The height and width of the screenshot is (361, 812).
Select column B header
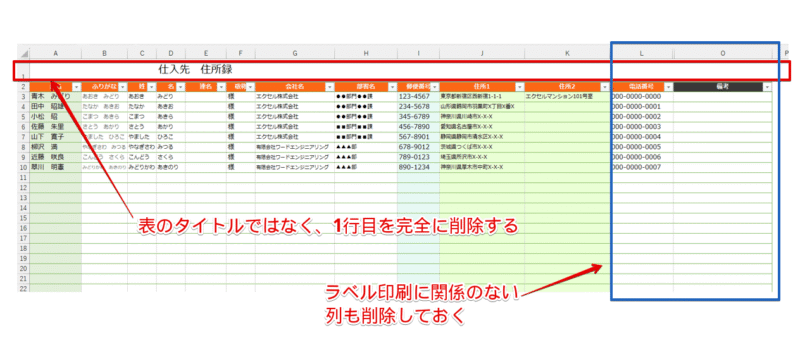click(x=105, y=53)
